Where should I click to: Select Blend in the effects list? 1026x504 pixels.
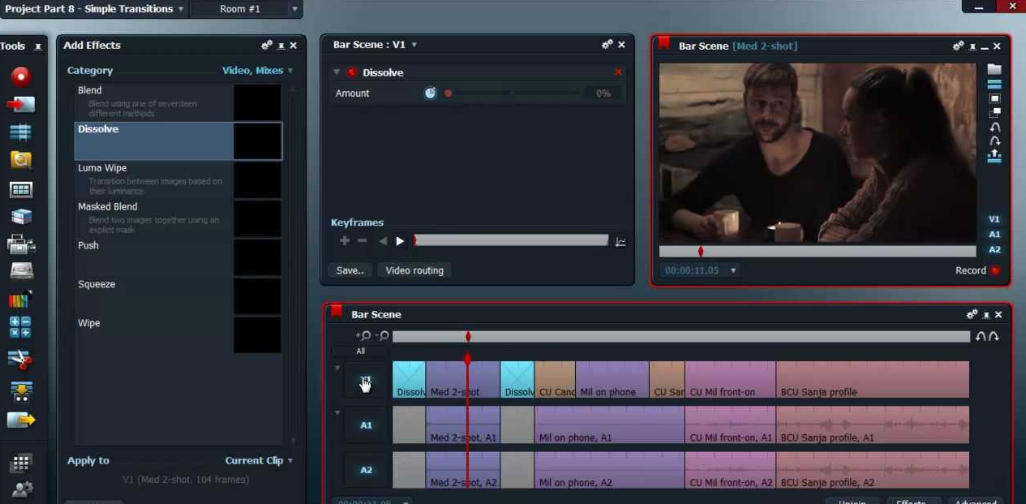coord(178,101)
